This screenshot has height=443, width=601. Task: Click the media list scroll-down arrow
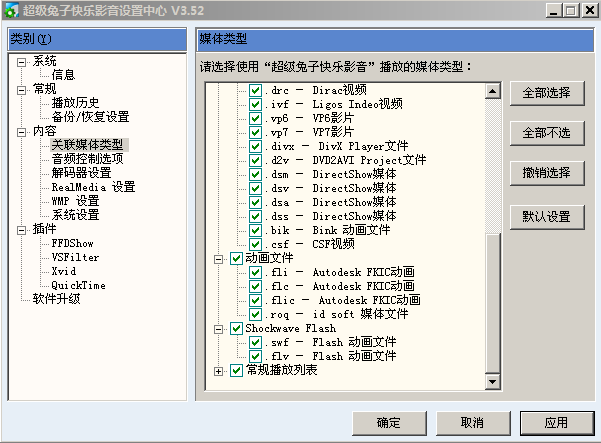point(493,381)
